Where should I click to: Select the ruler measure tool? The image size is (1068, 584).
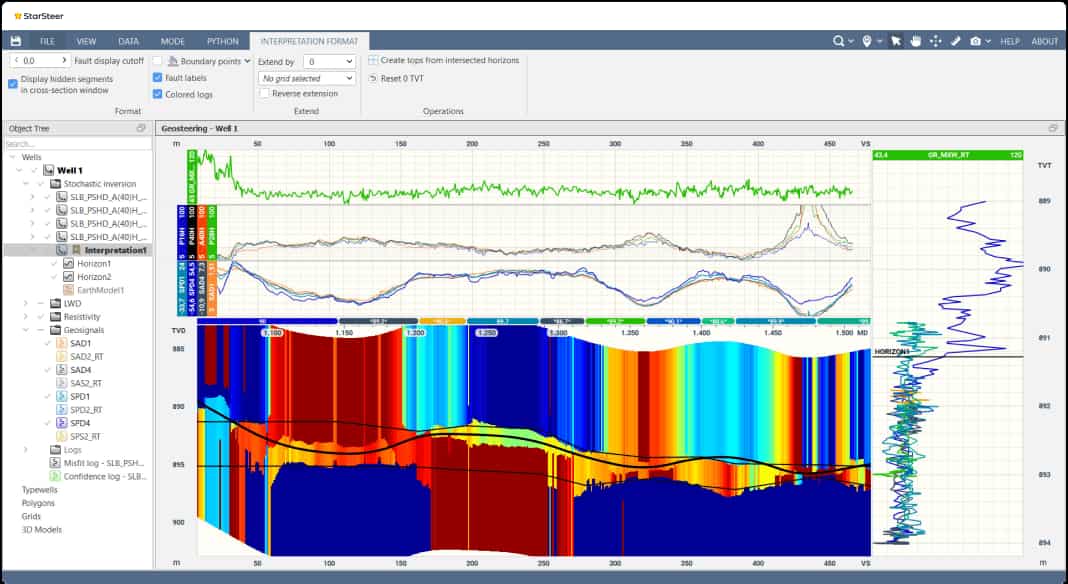click(x=956, y=41)
